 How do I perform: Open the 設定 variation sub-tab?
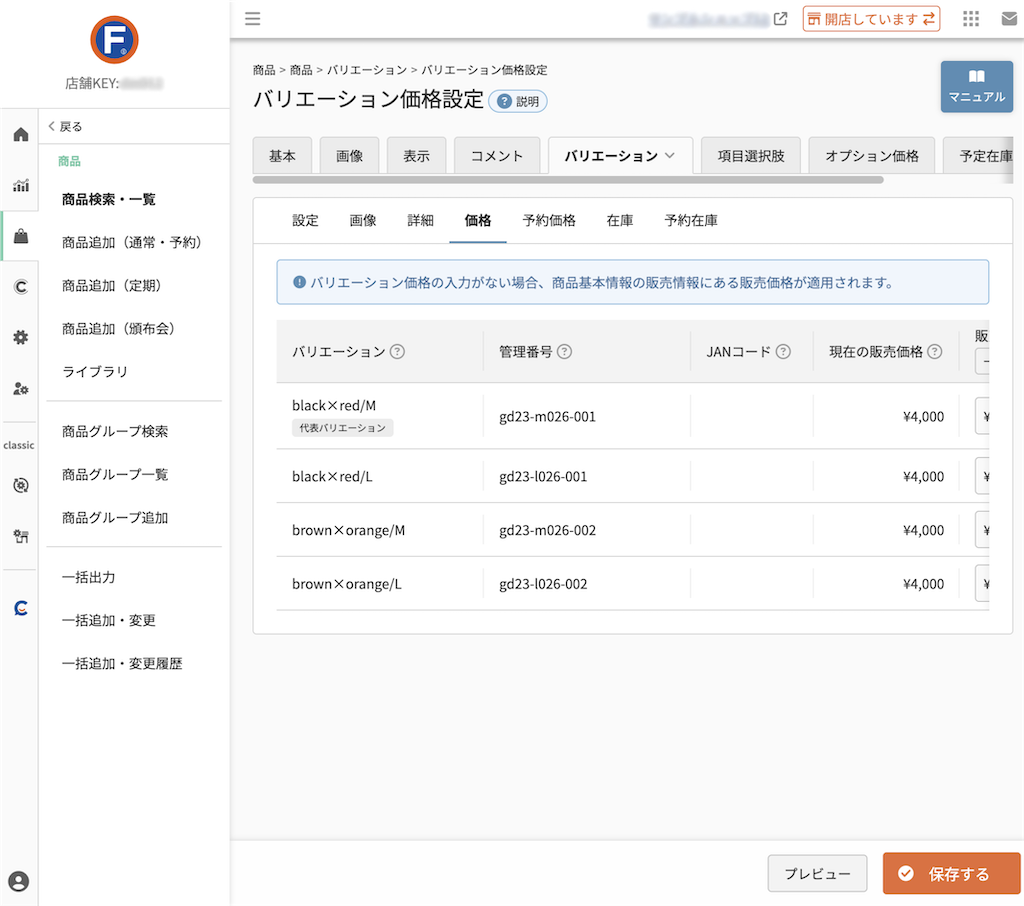click(x=305, y=221)
